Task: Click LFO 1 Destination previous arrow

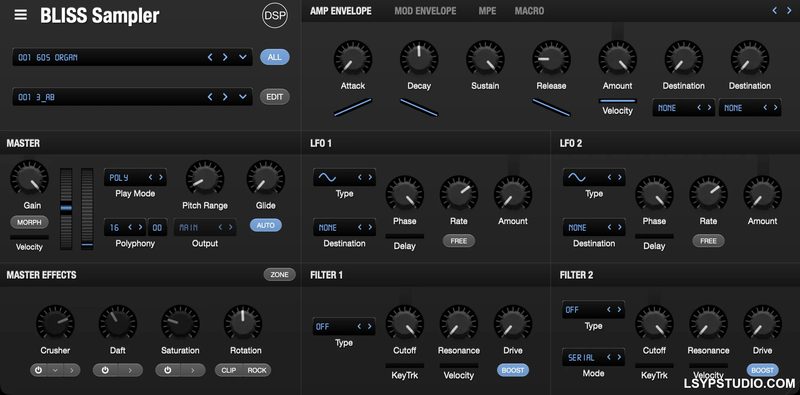Action: point(360,228)
